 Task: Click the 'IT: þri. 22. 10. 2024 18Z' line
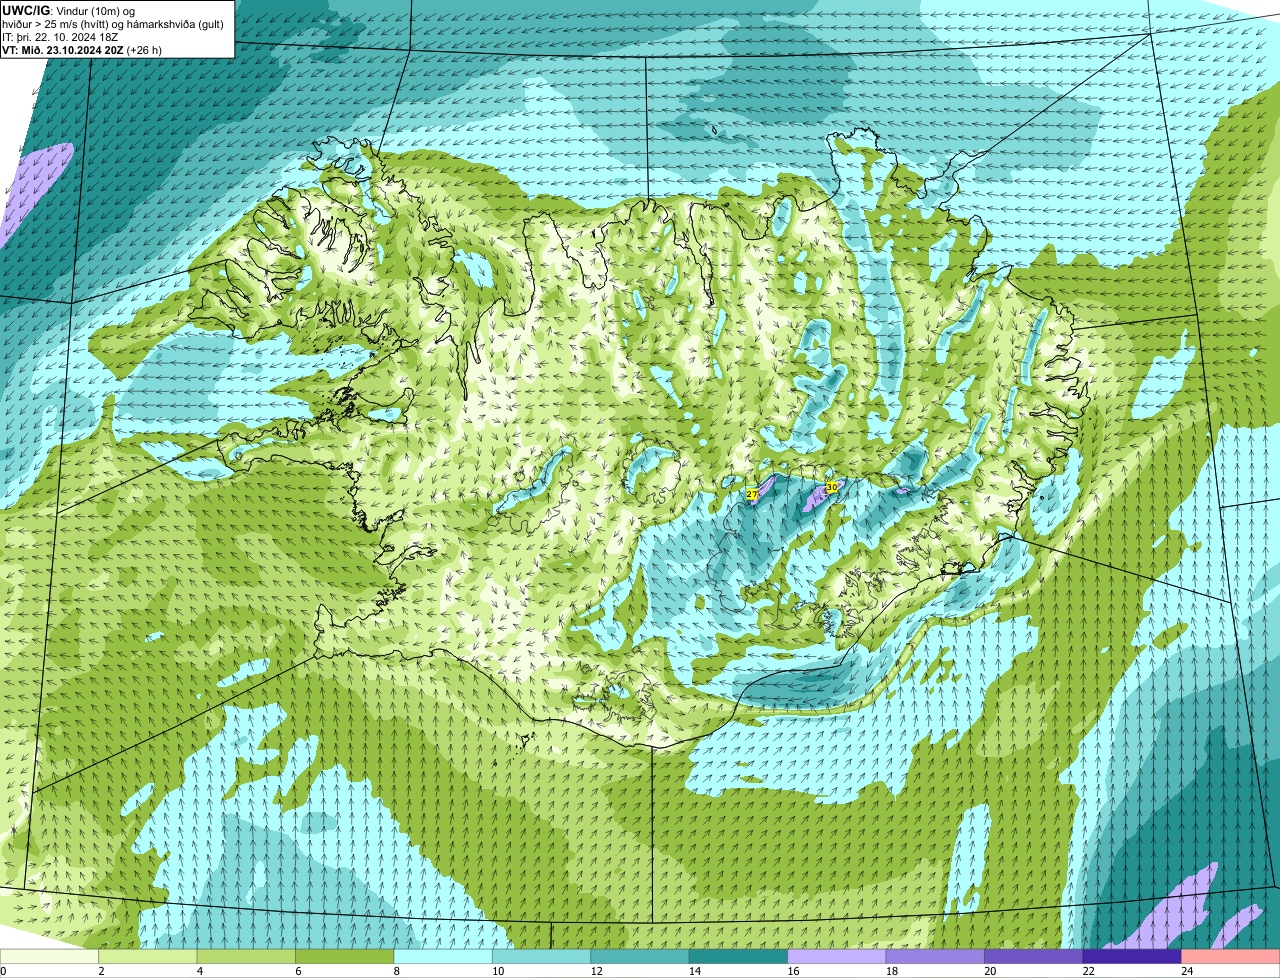pyautogui.click(x=60, y=37)
